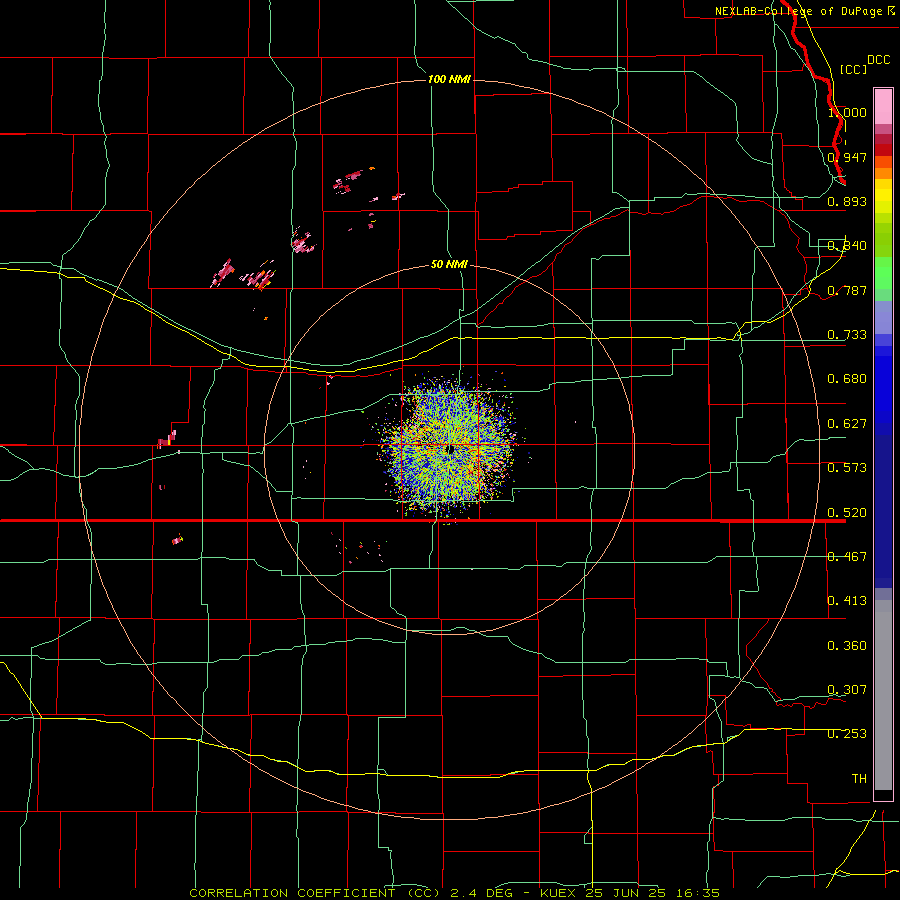Screen dimensions: 900x900
Task: Click the NEXLAB-College of DuPage title text
Action: pos(805,11)
